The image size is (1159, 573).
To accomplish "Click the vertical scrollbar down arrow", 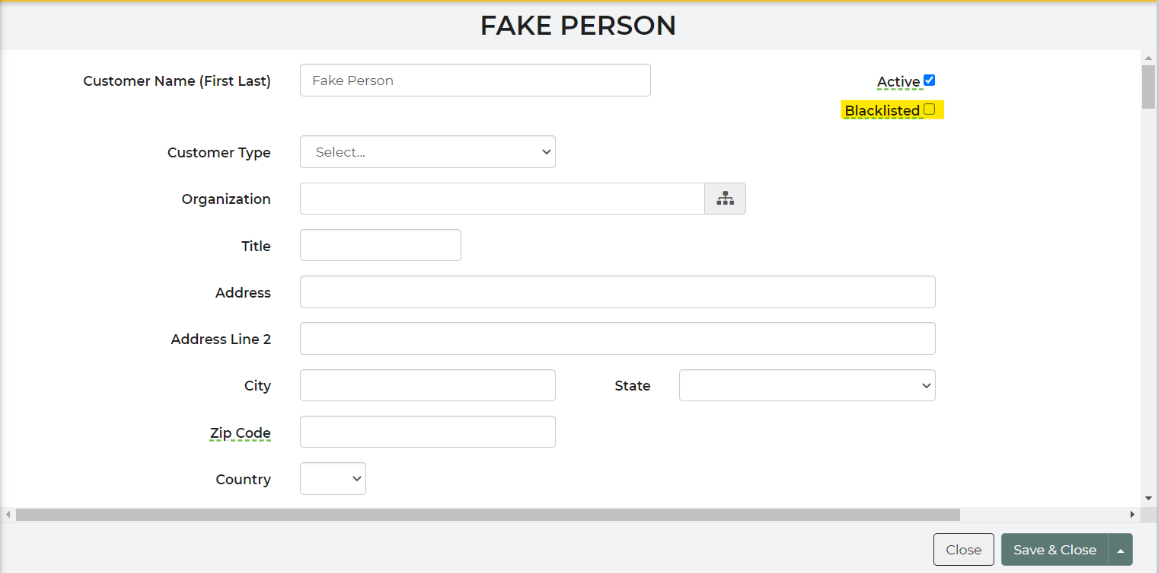I will coord(1148,498).
